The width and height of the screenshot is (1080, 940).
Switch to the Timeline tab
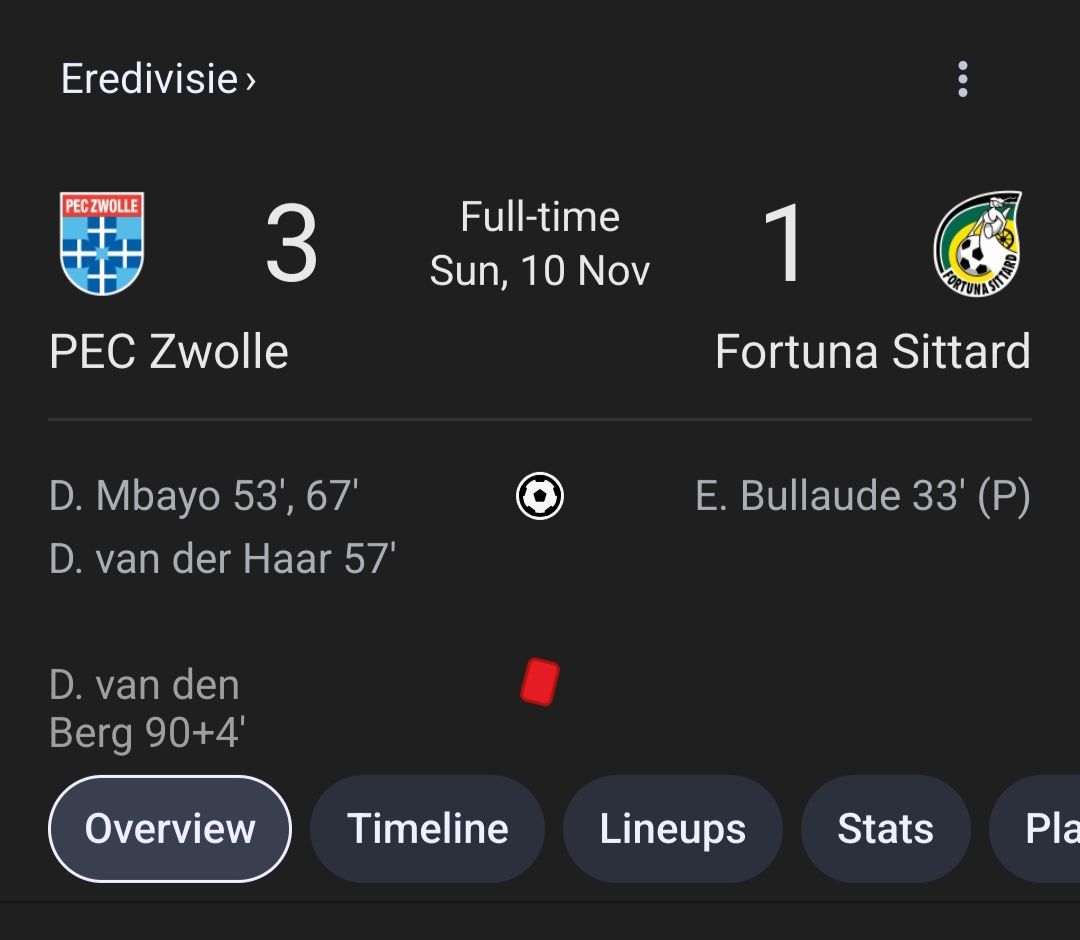point(427,828)
